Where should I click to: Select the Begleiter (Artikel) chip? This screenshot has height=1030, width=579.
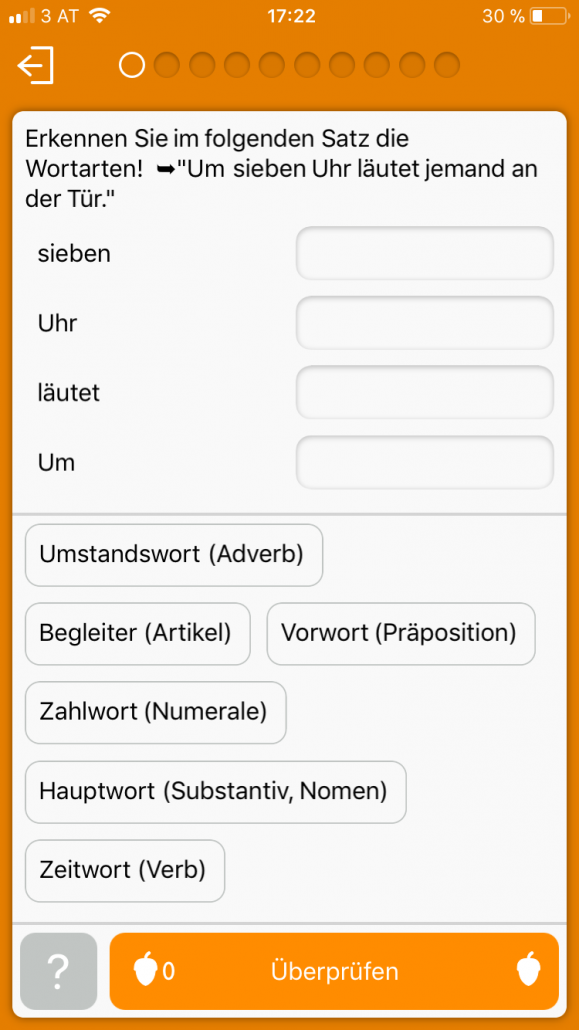tap(137, 634)
